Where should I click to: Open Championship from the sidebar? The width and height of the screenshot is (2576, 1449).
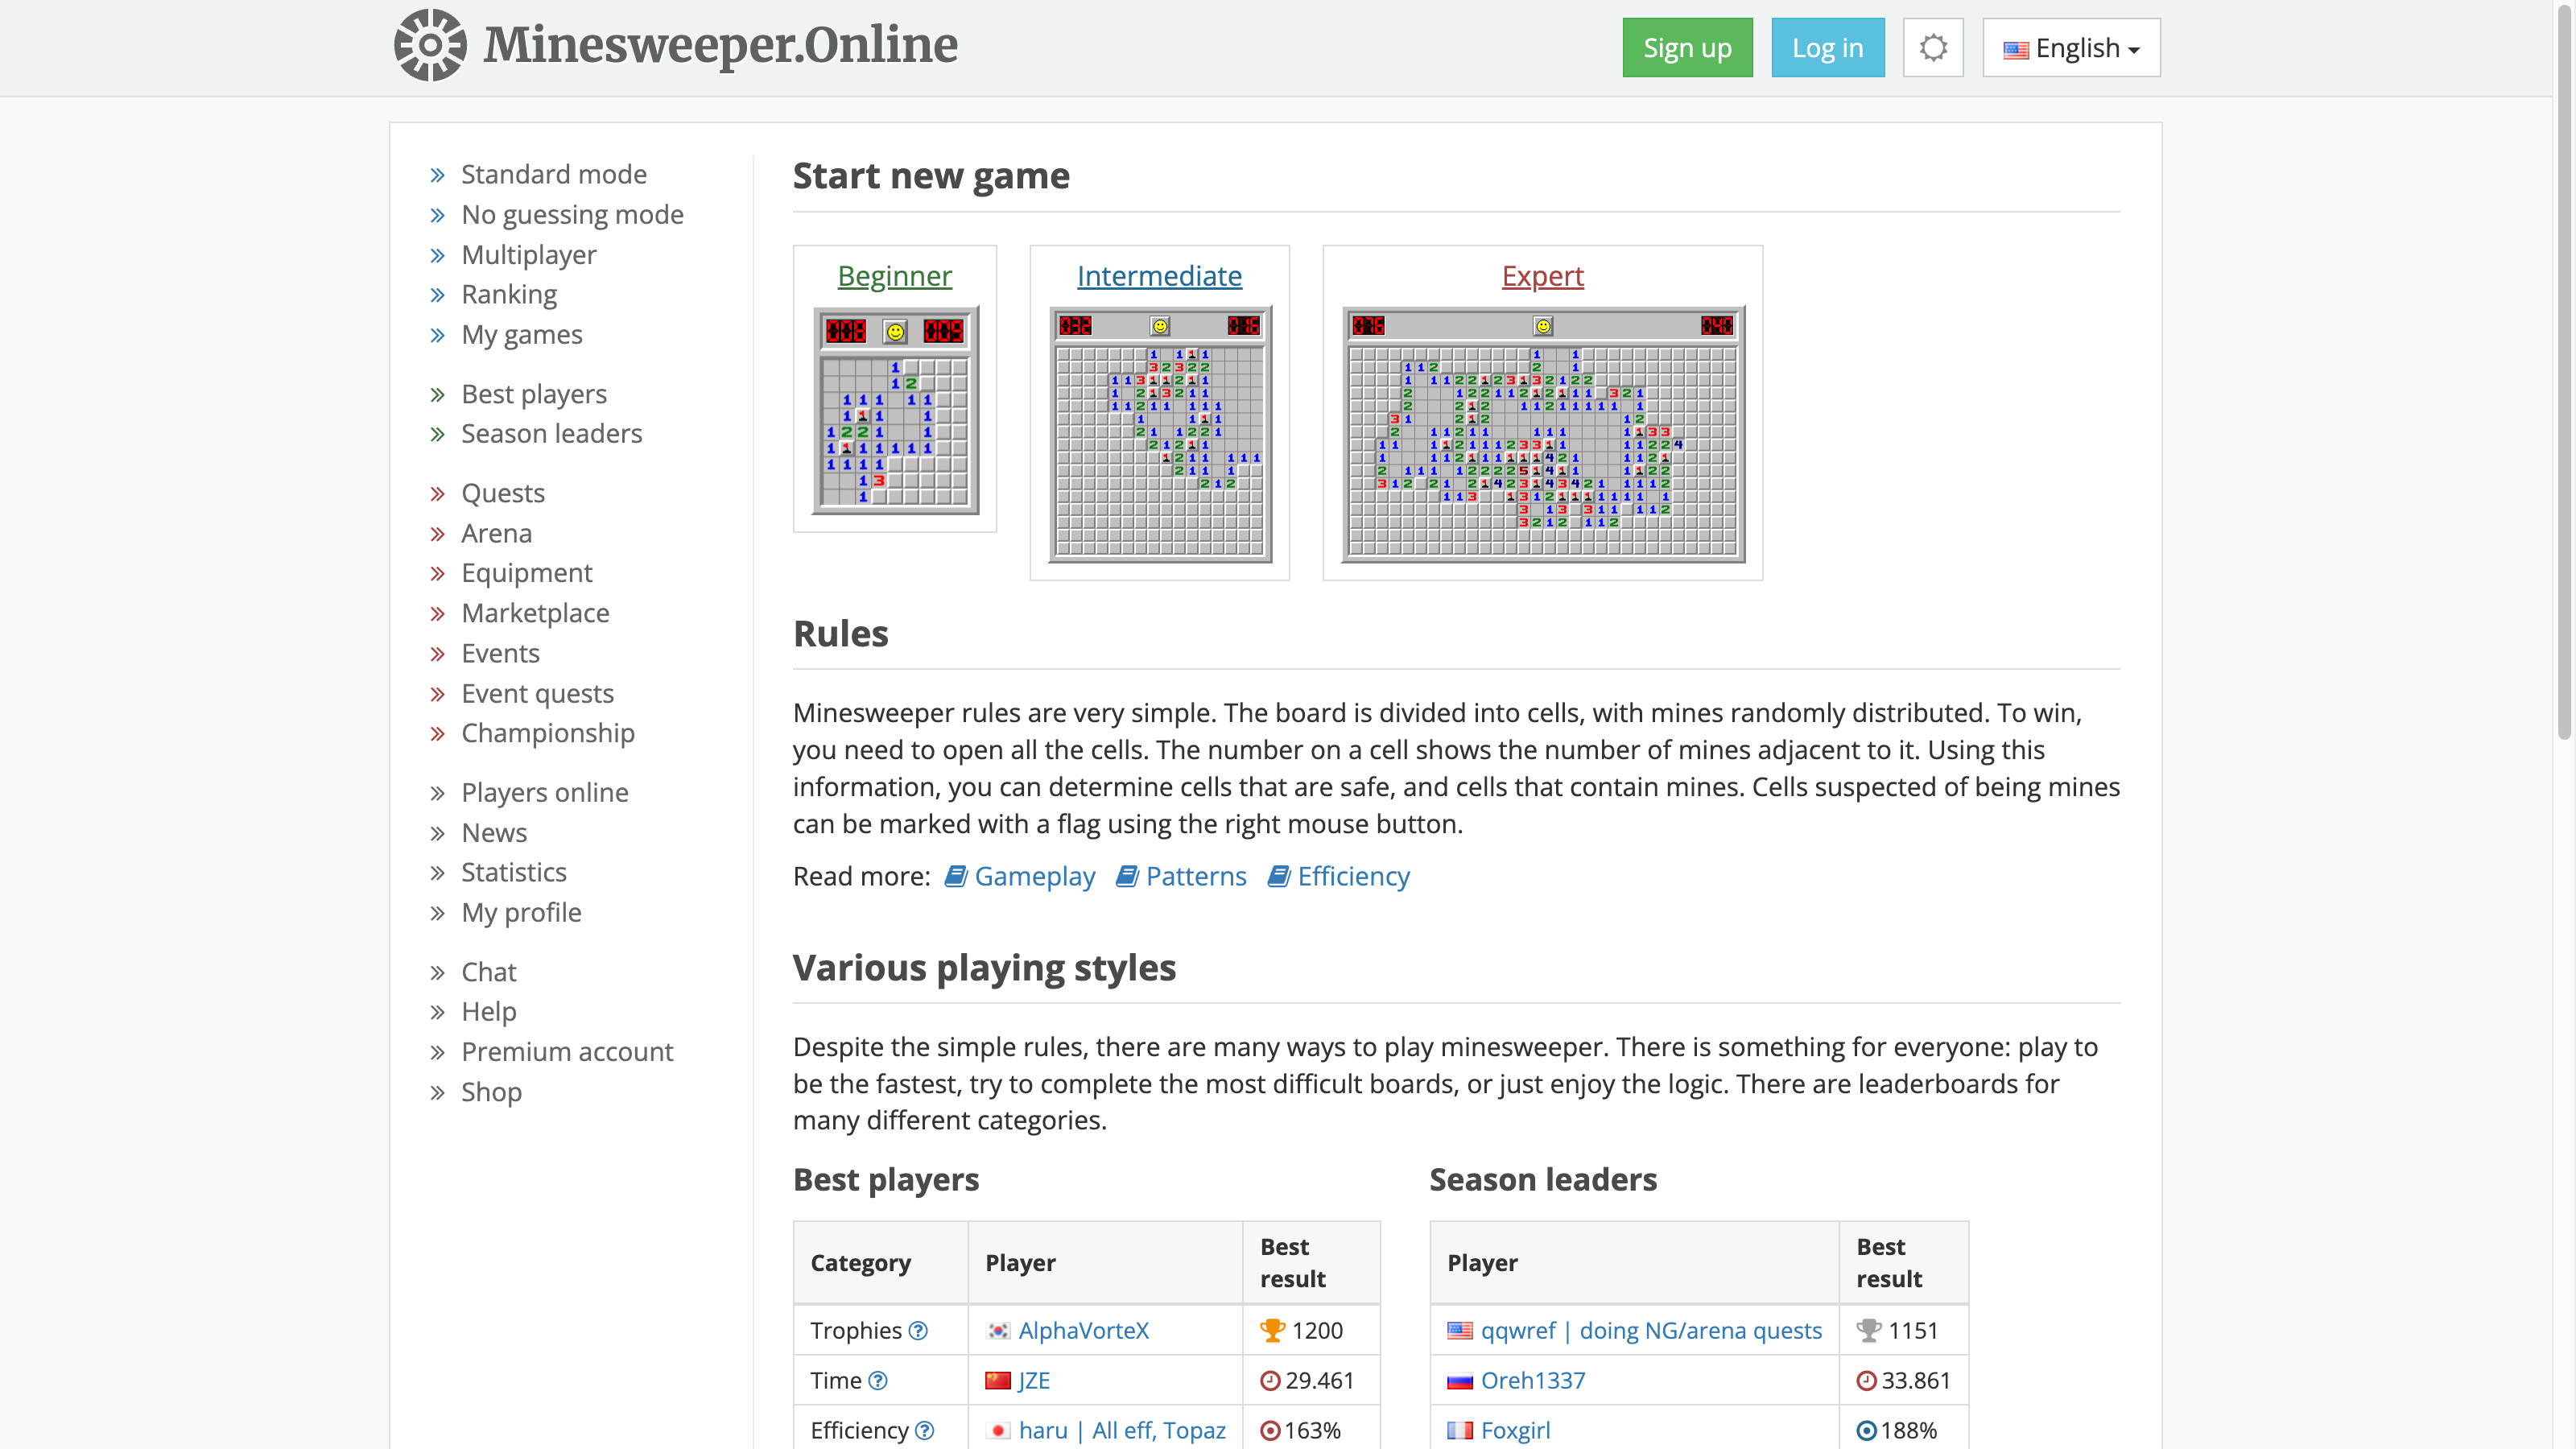[x=548, y=733]
